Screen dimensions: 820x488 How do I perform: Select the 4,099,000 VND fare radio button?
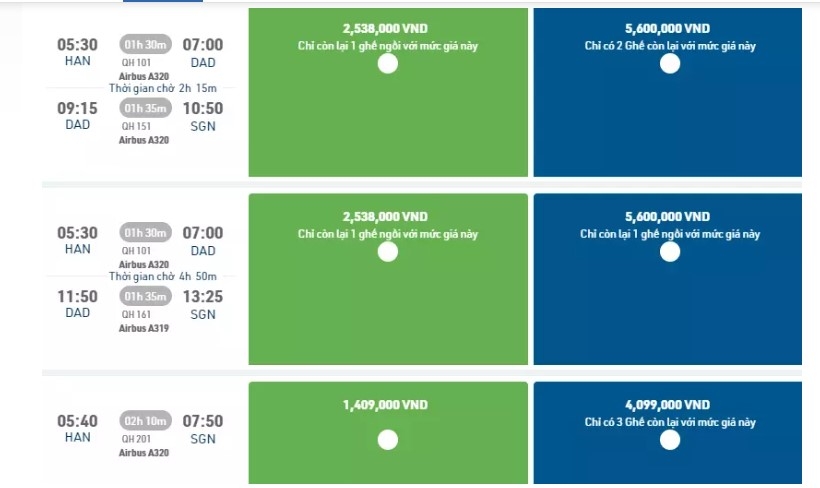[670, 439]
